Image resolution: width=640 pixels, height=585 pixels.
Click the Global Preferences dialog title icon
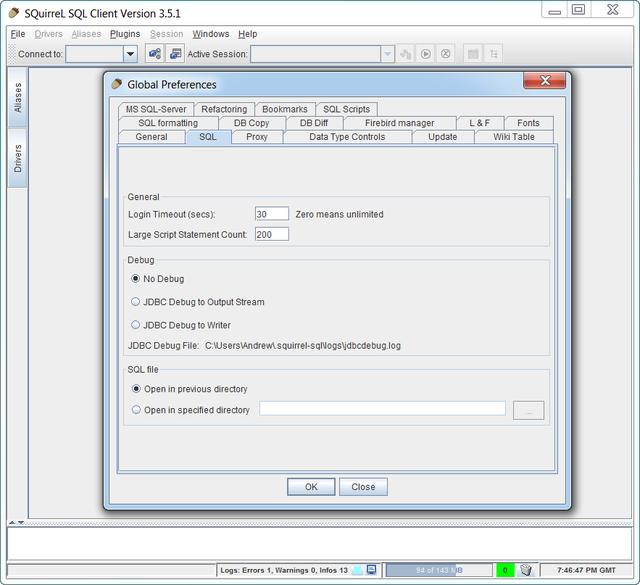(x=117, y=84)
